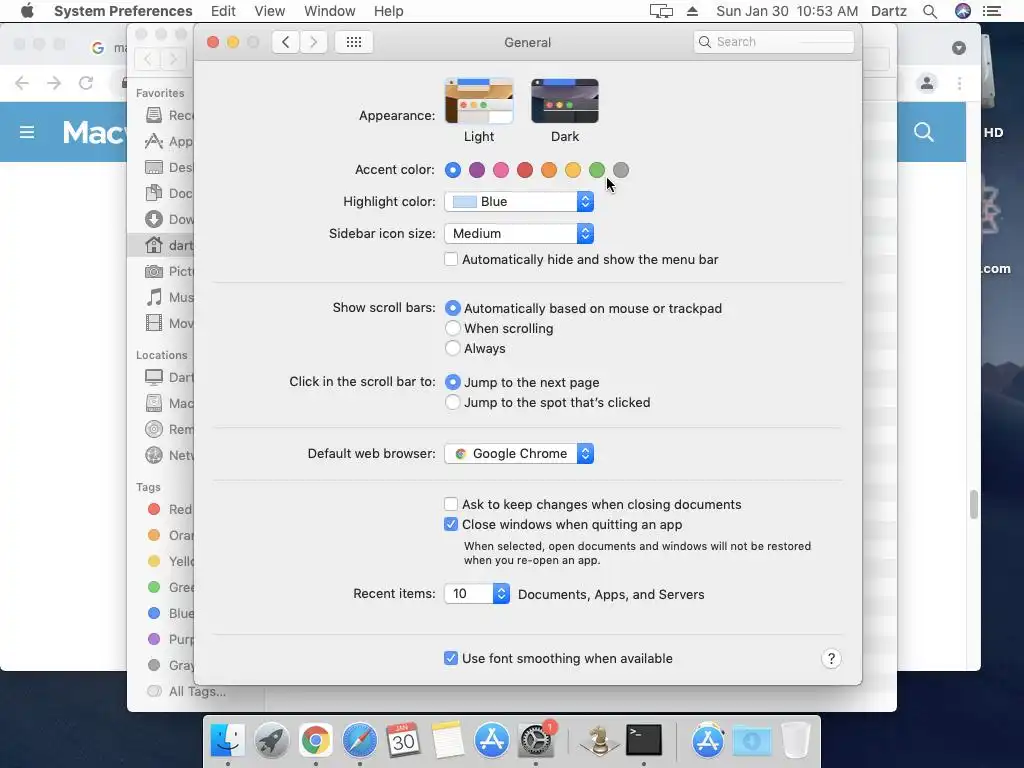Screen dimensions: 1024x768
Task: Open Notification Center list icon
Action: click(x=992, y=11)
